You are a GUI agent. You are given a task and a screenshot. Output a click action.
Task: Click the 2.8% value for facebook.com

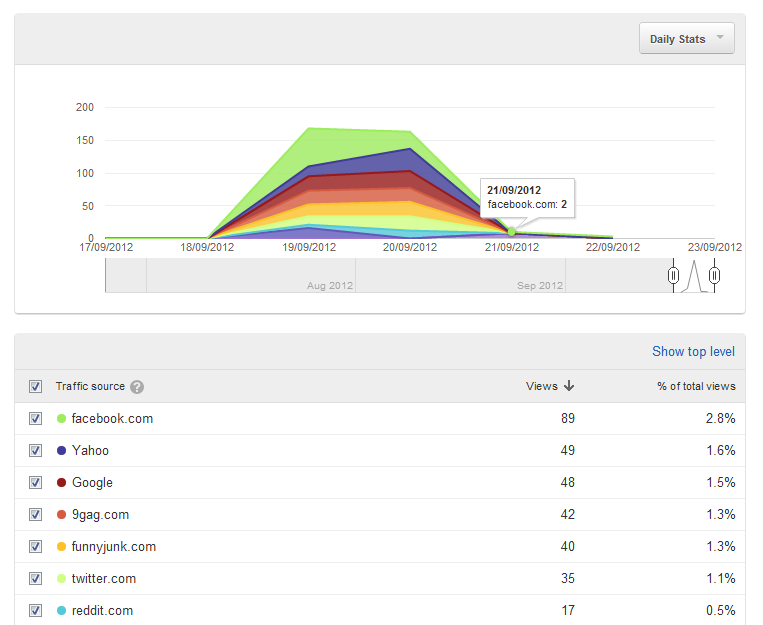click(x=721, y=419)
